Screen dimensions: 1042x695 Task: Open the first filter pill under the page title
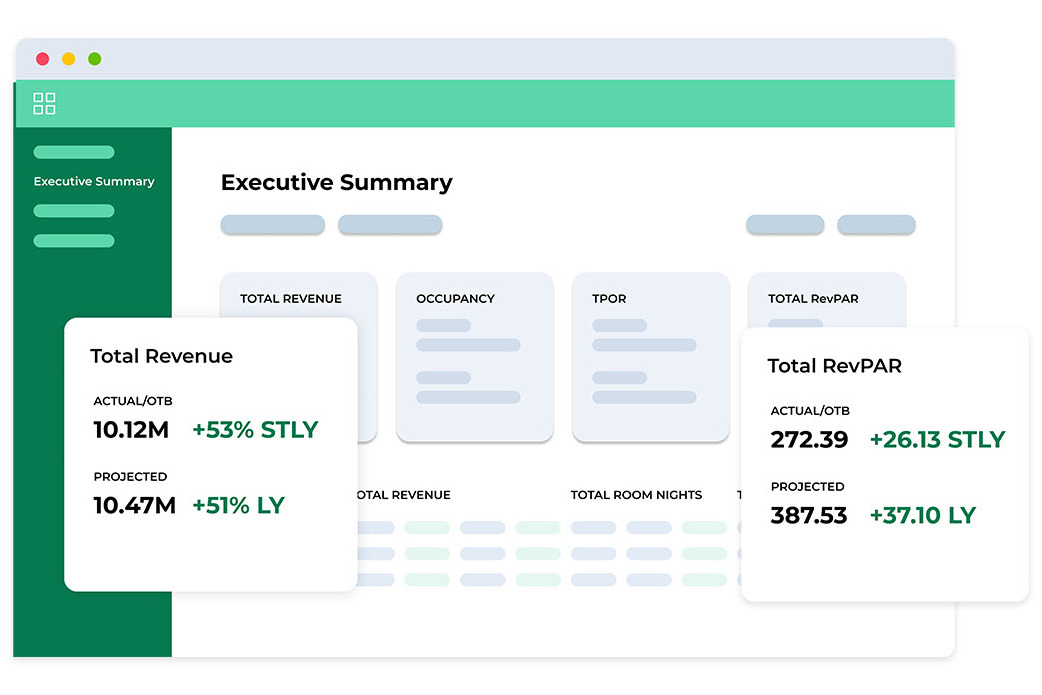pos(272,225)
